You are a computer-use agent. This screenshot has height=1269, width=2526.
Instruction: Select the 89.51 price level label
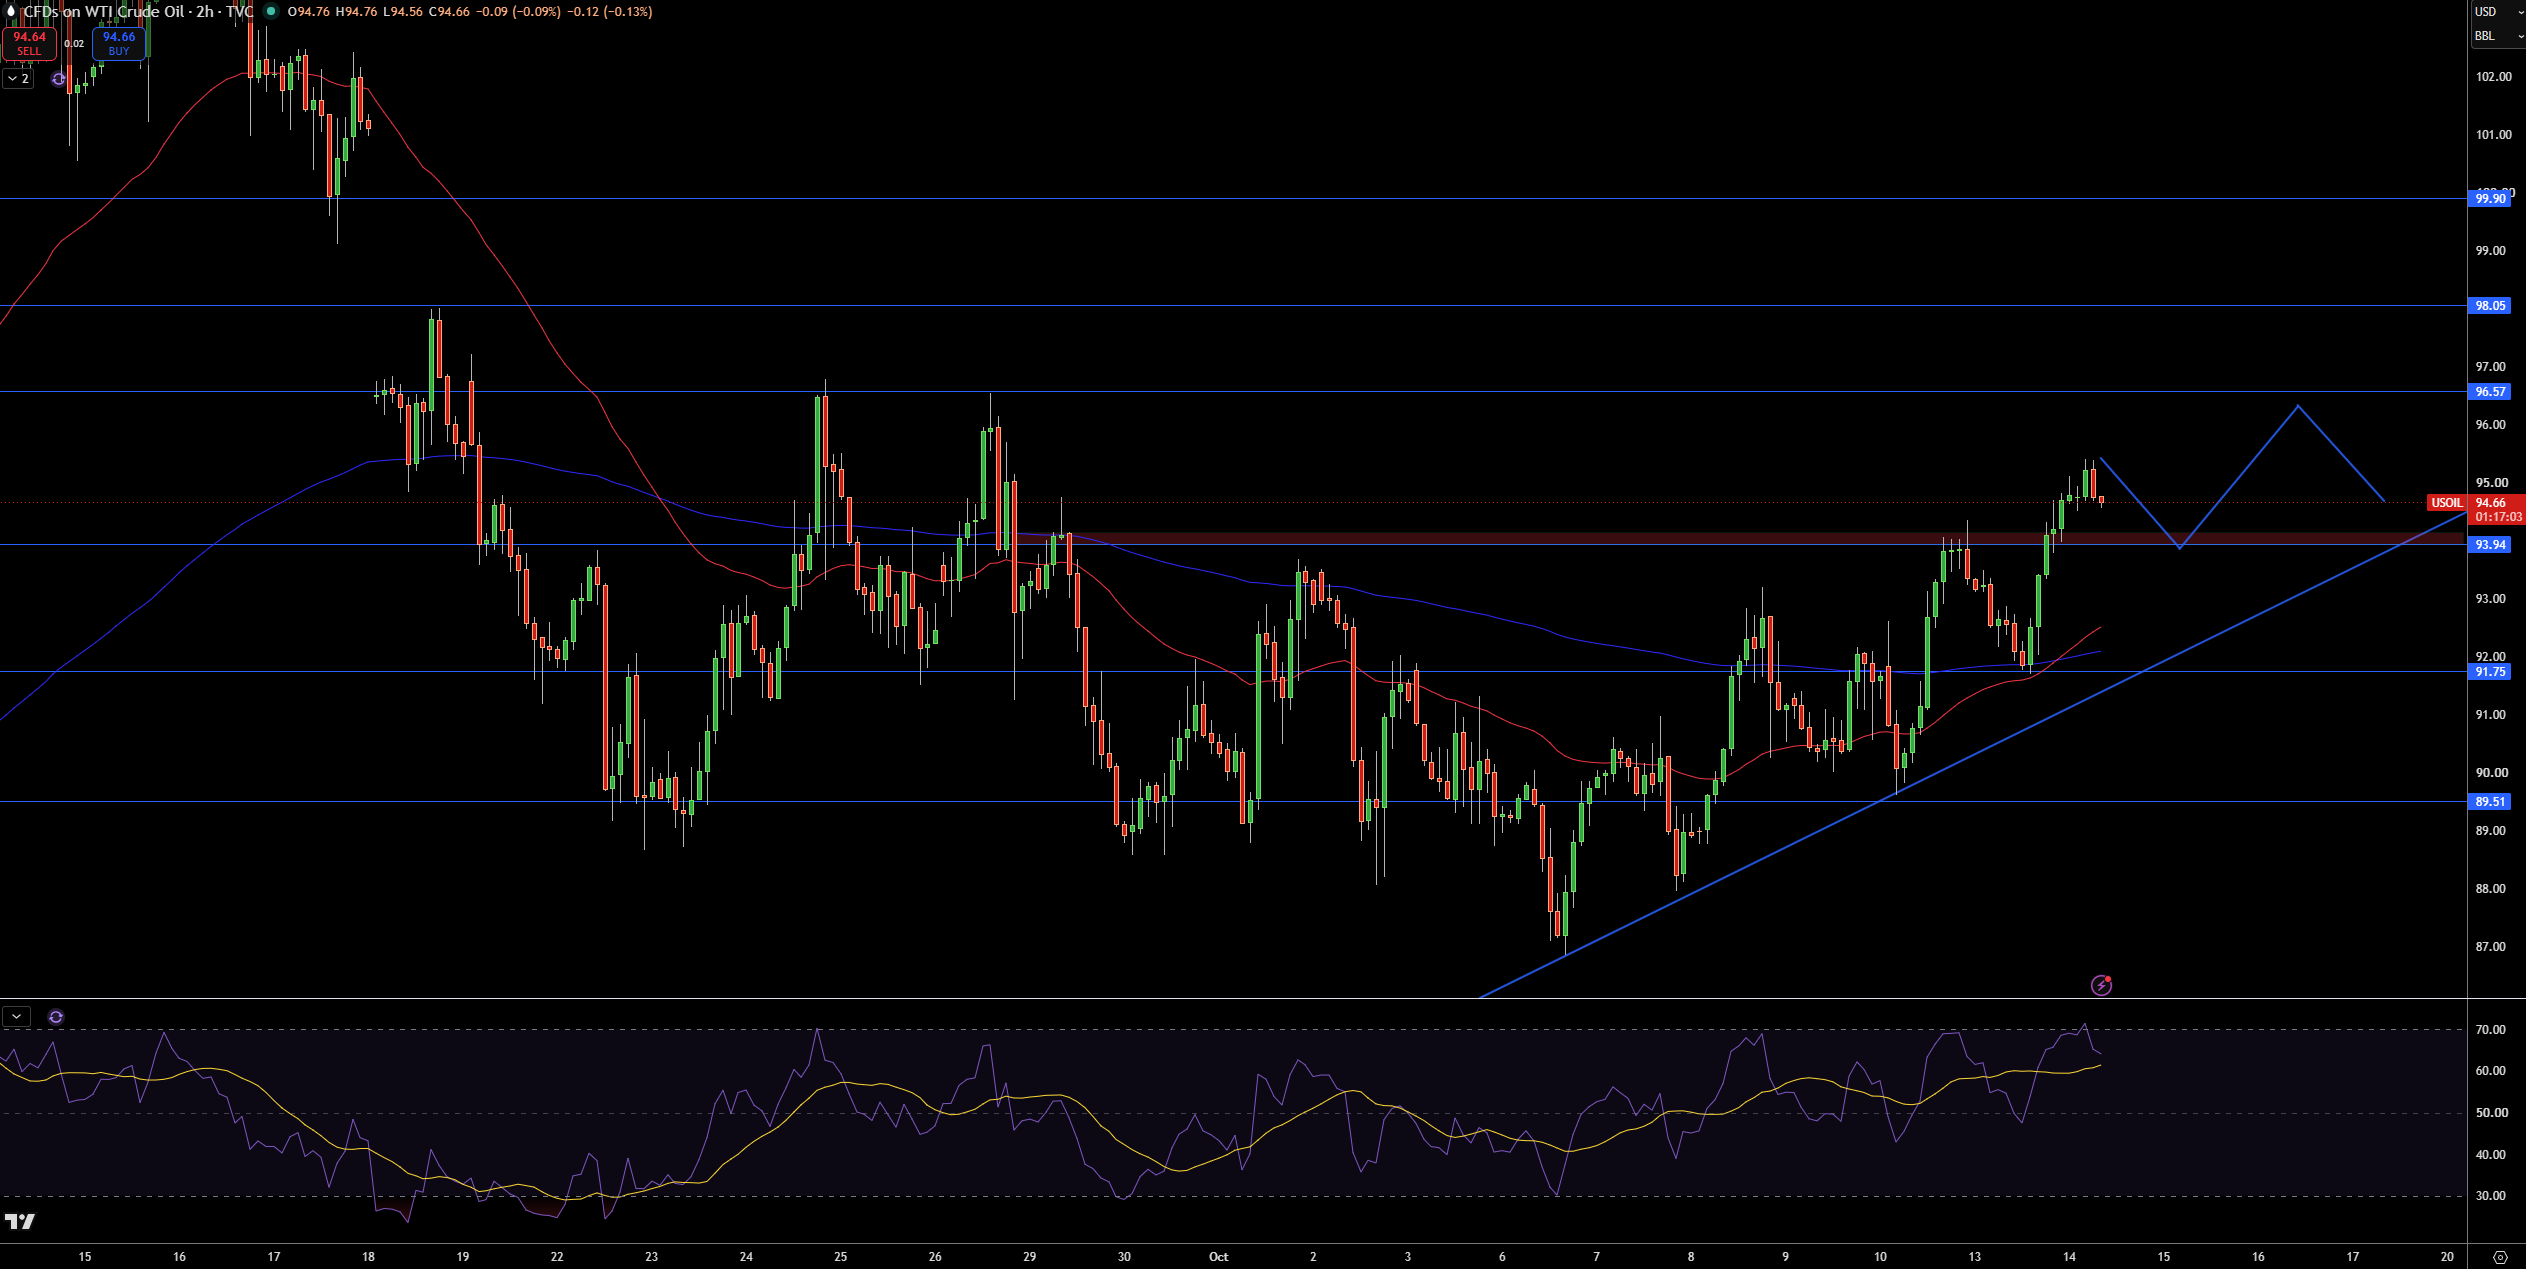pos(2490,802)
